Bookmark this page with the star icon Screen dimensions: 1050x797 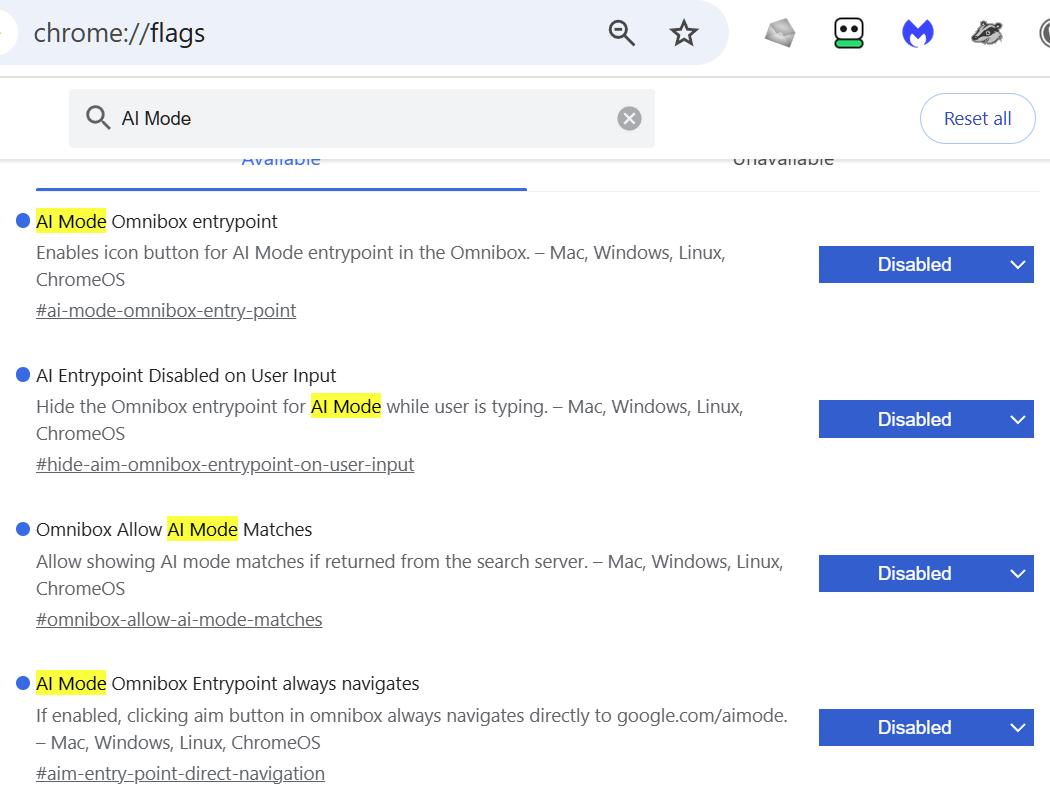684,33
